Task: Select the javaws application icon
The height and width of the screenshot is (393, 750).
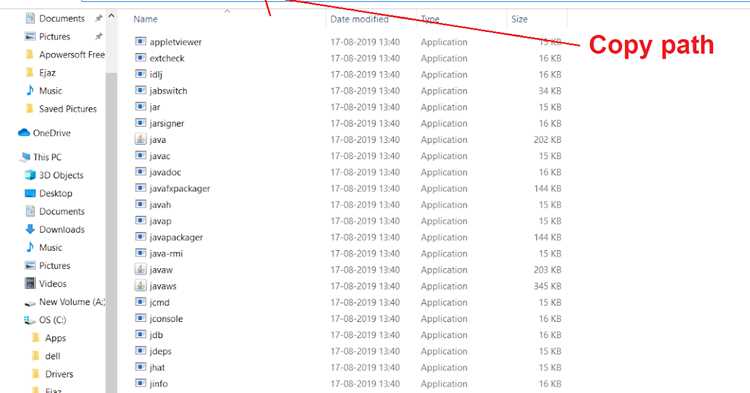Action: point(140,286)
